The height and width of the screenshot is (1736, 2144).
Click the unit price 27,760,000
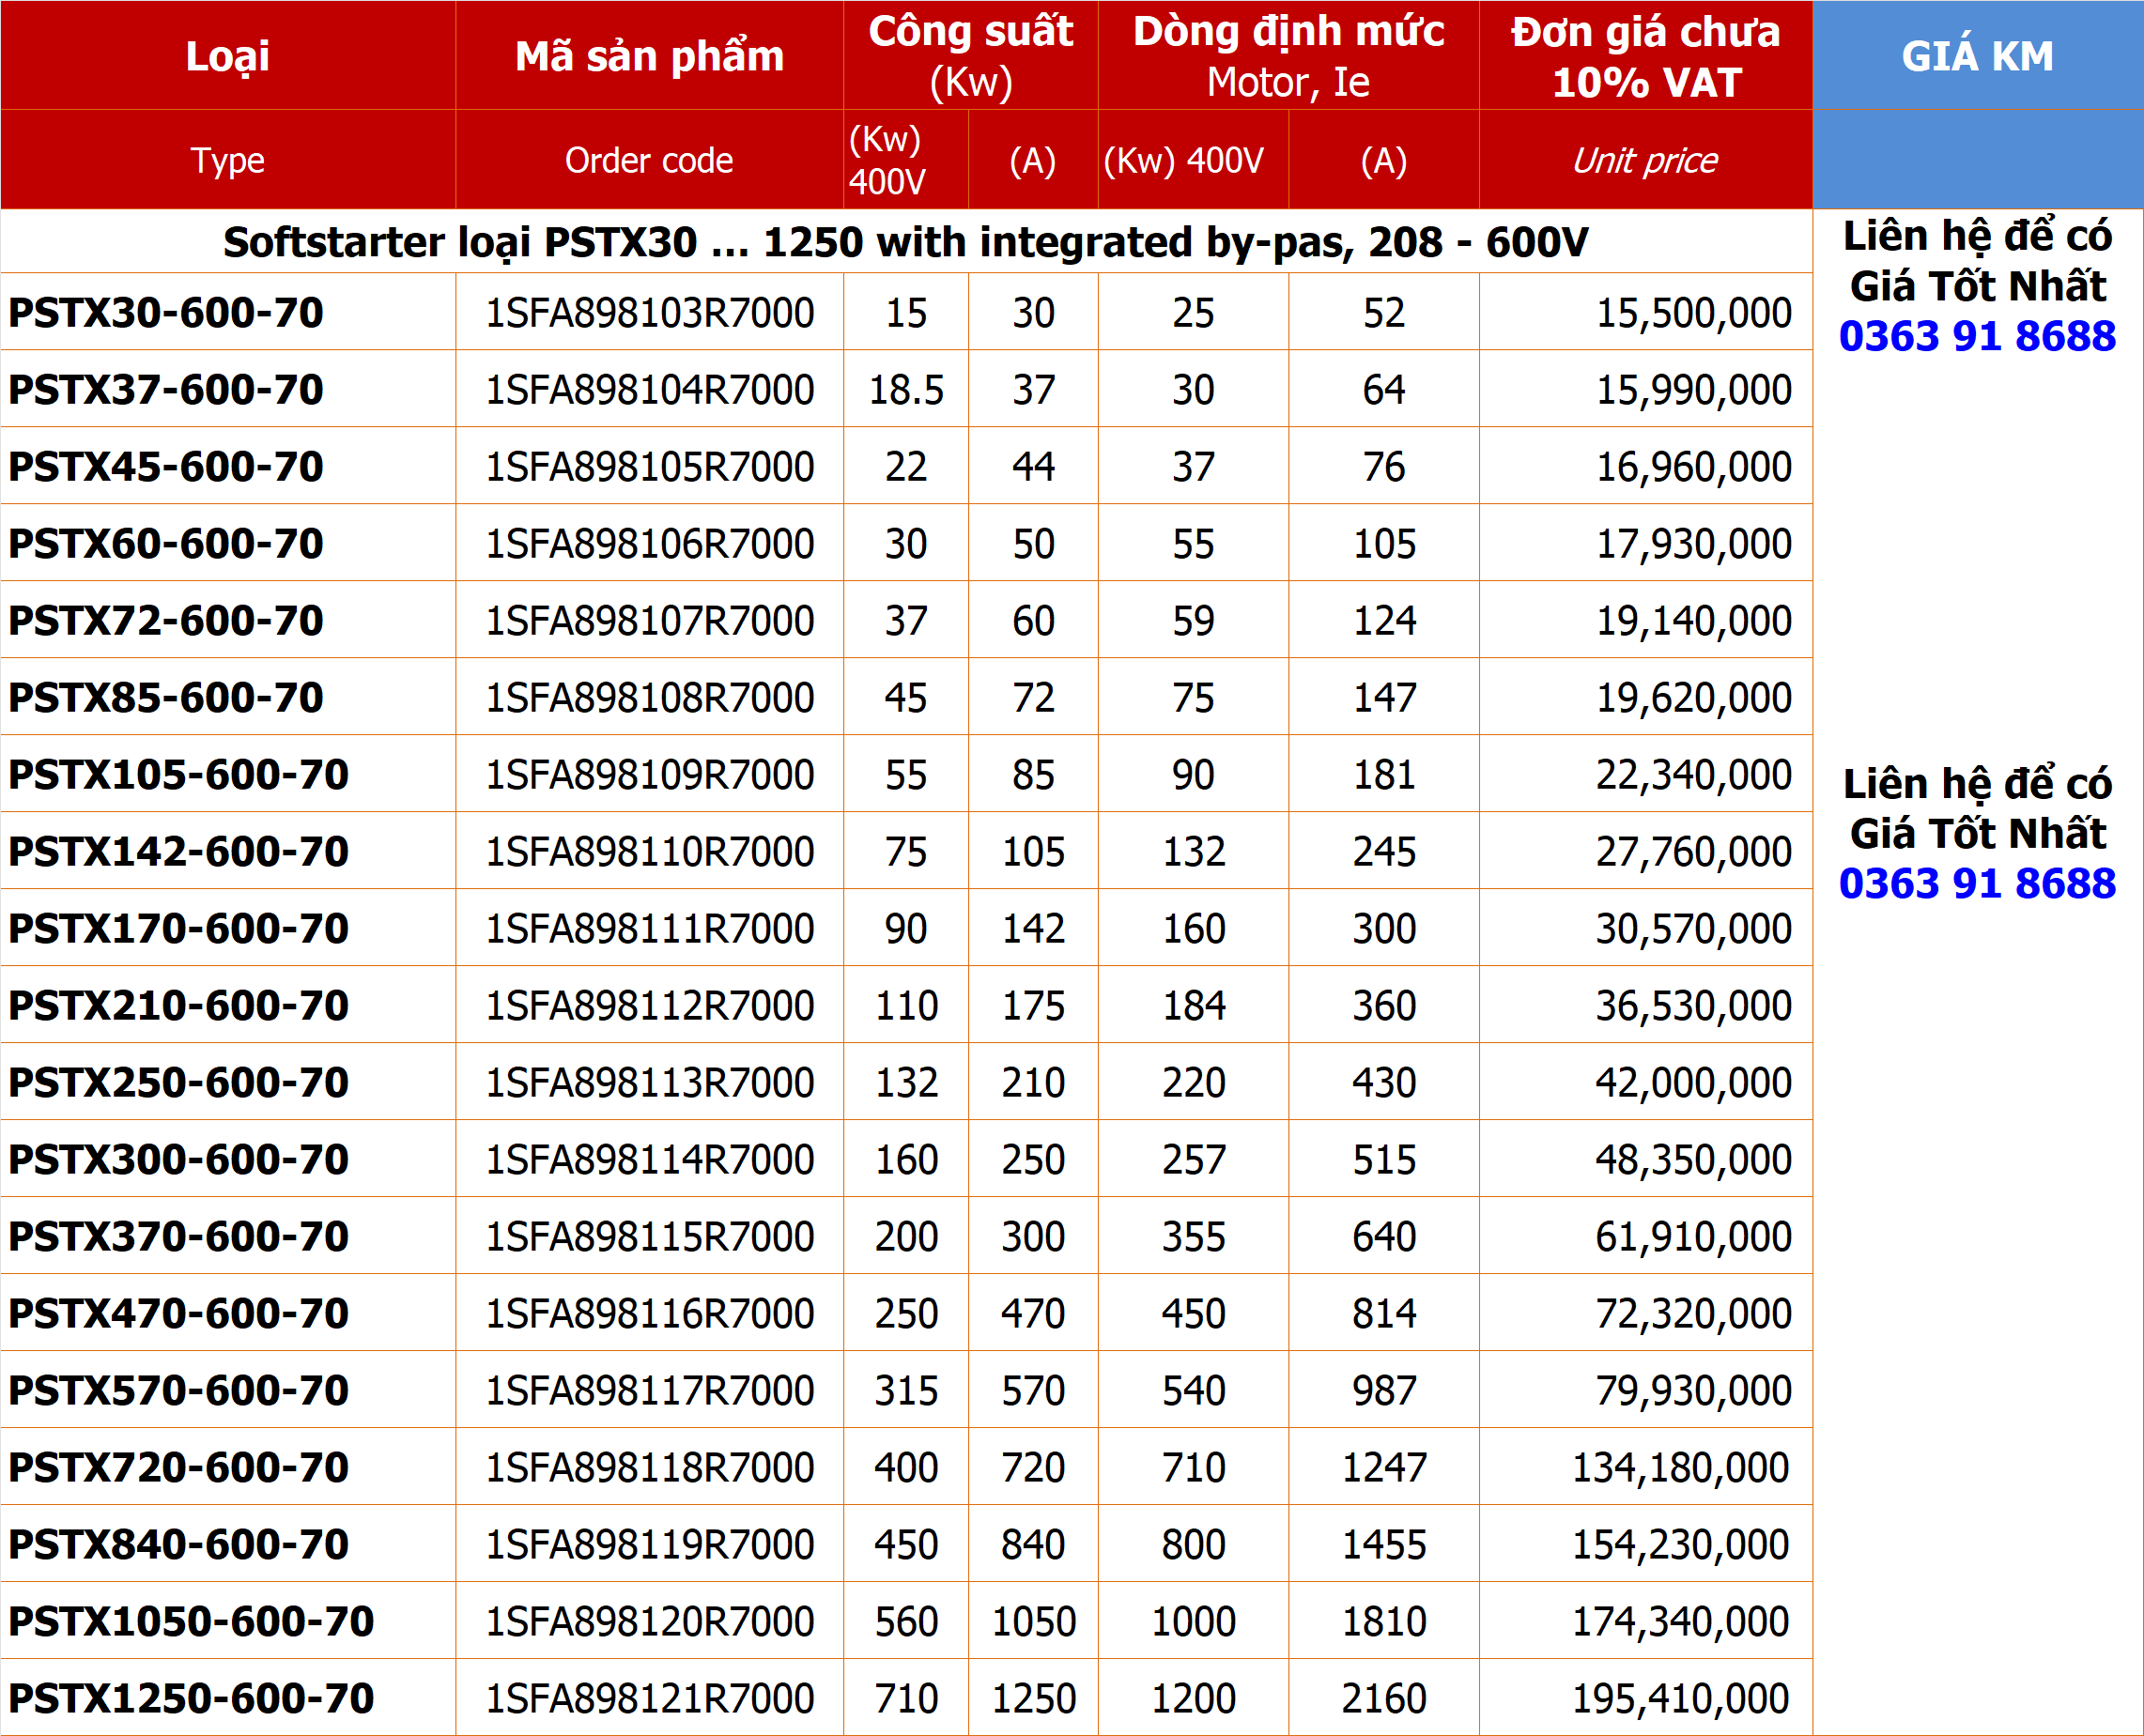1693,853
